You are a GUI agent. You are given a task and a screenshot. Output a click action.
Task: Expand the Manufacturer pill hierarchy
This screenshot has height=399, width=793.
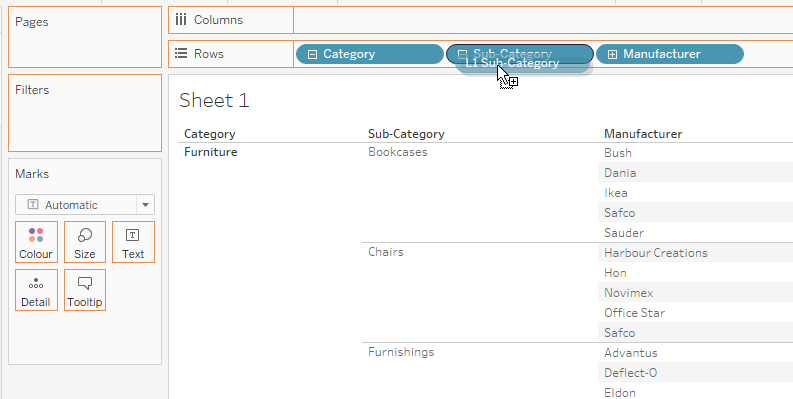click(x=612, y=54)
